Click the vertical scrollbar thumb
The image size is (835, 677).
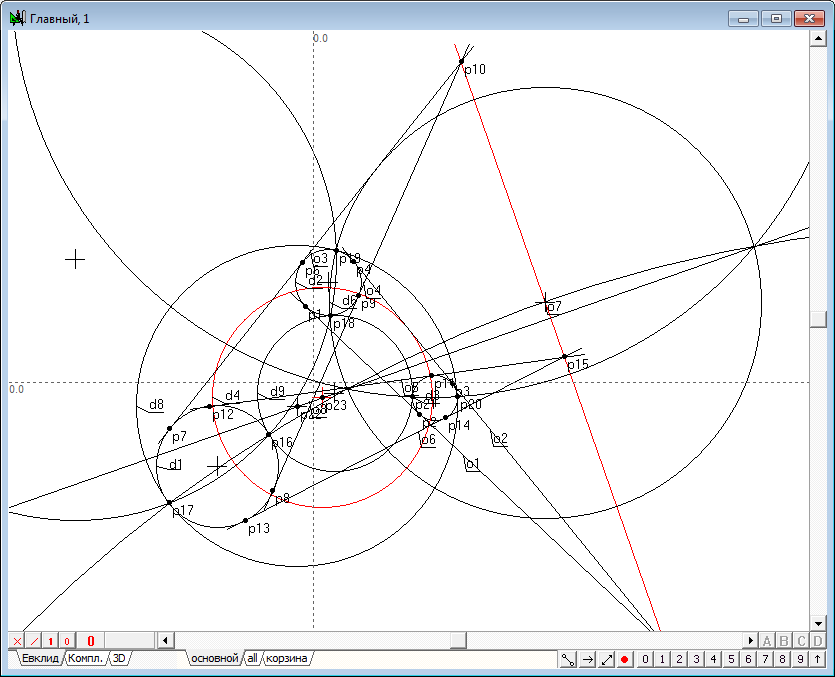pos(818,319)
